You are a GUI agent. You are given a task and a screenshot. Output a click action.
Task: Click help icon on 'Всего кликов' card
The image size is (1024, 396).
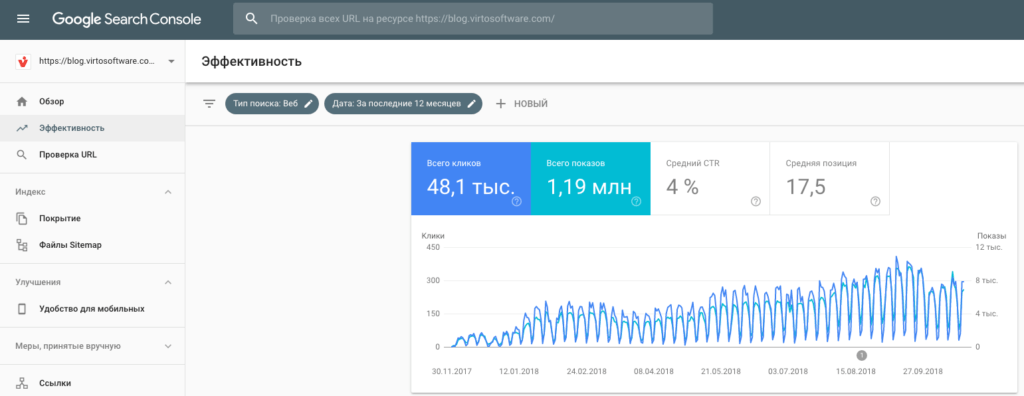click(517, 201)
